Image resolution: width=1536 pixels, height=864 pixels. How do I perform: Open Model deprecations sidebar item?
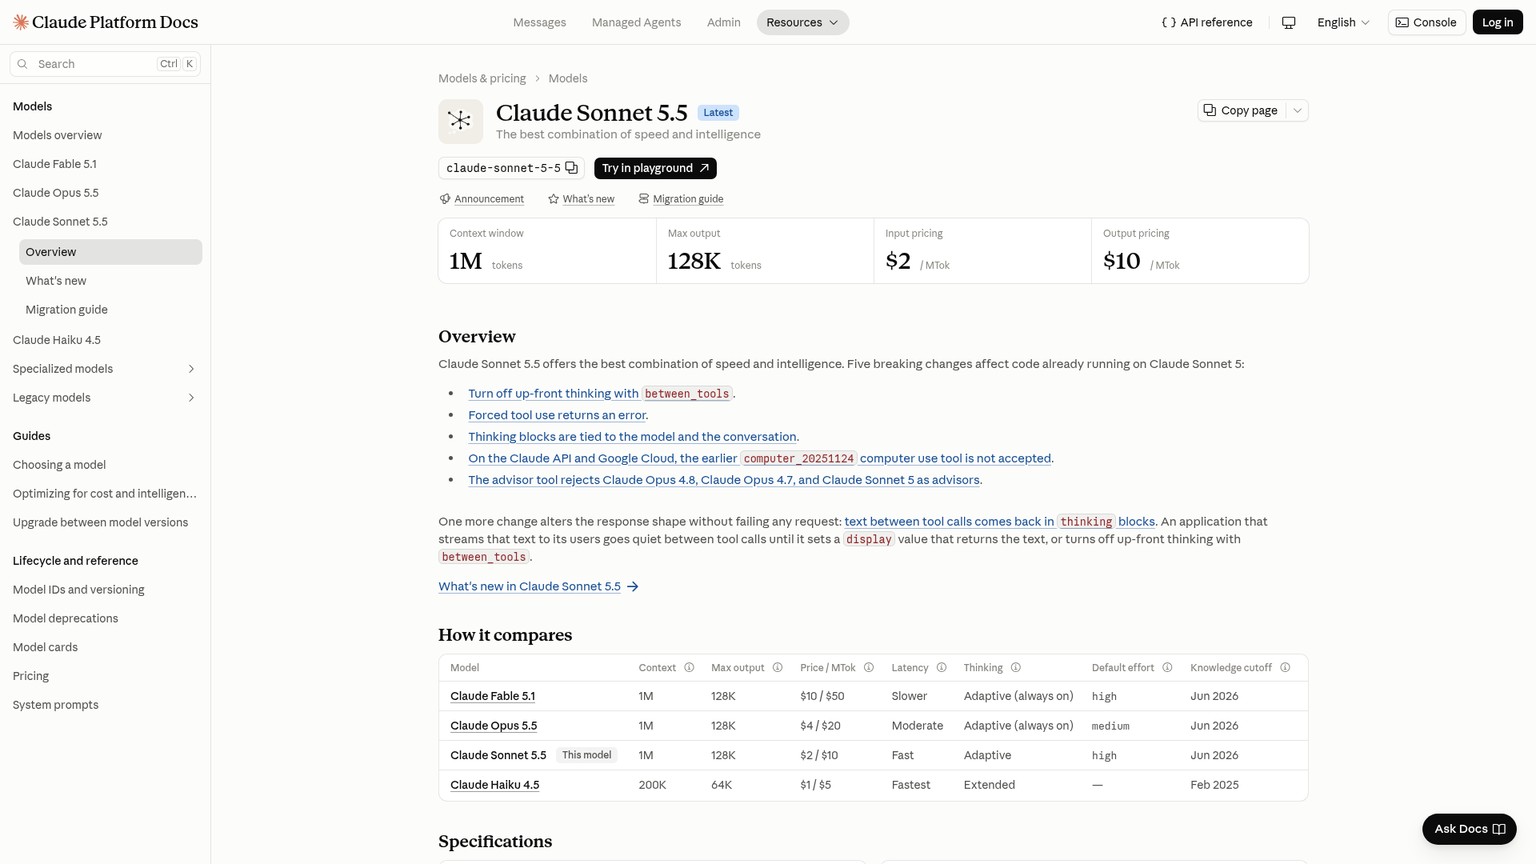pos(65,618)
